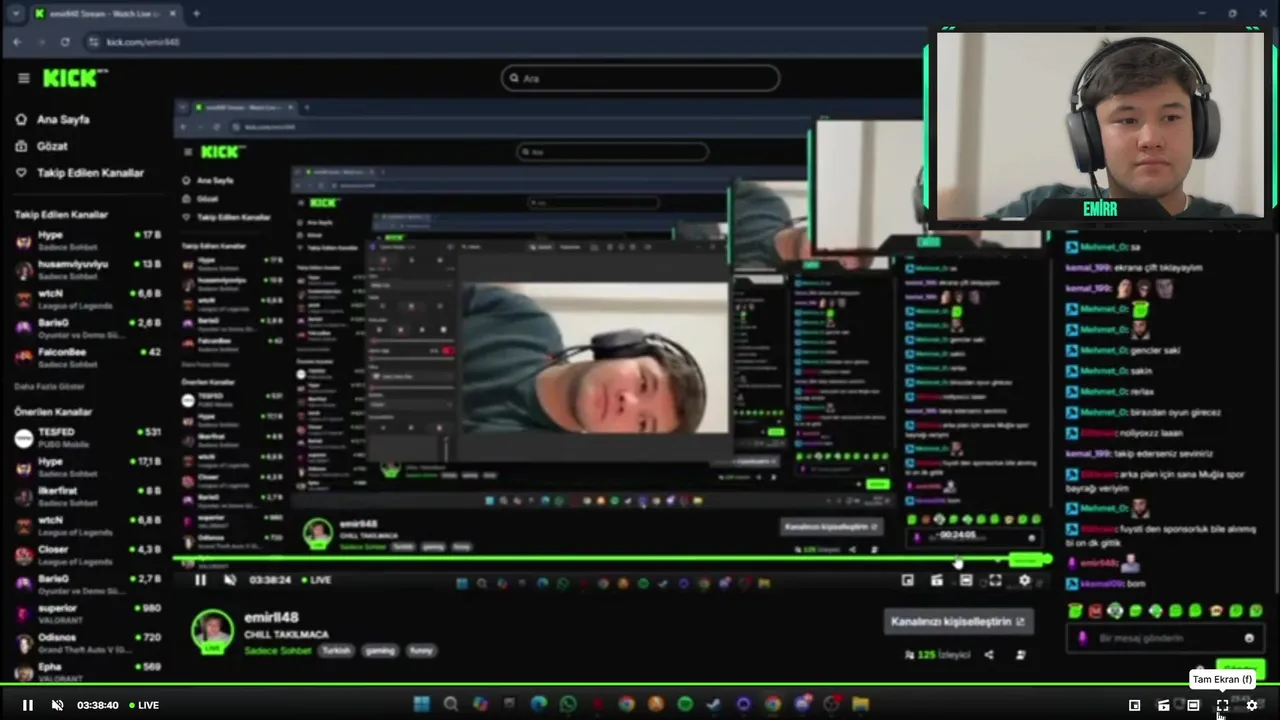
Task: Select the Sadece Sohbet category link
Action: [278, 650]
